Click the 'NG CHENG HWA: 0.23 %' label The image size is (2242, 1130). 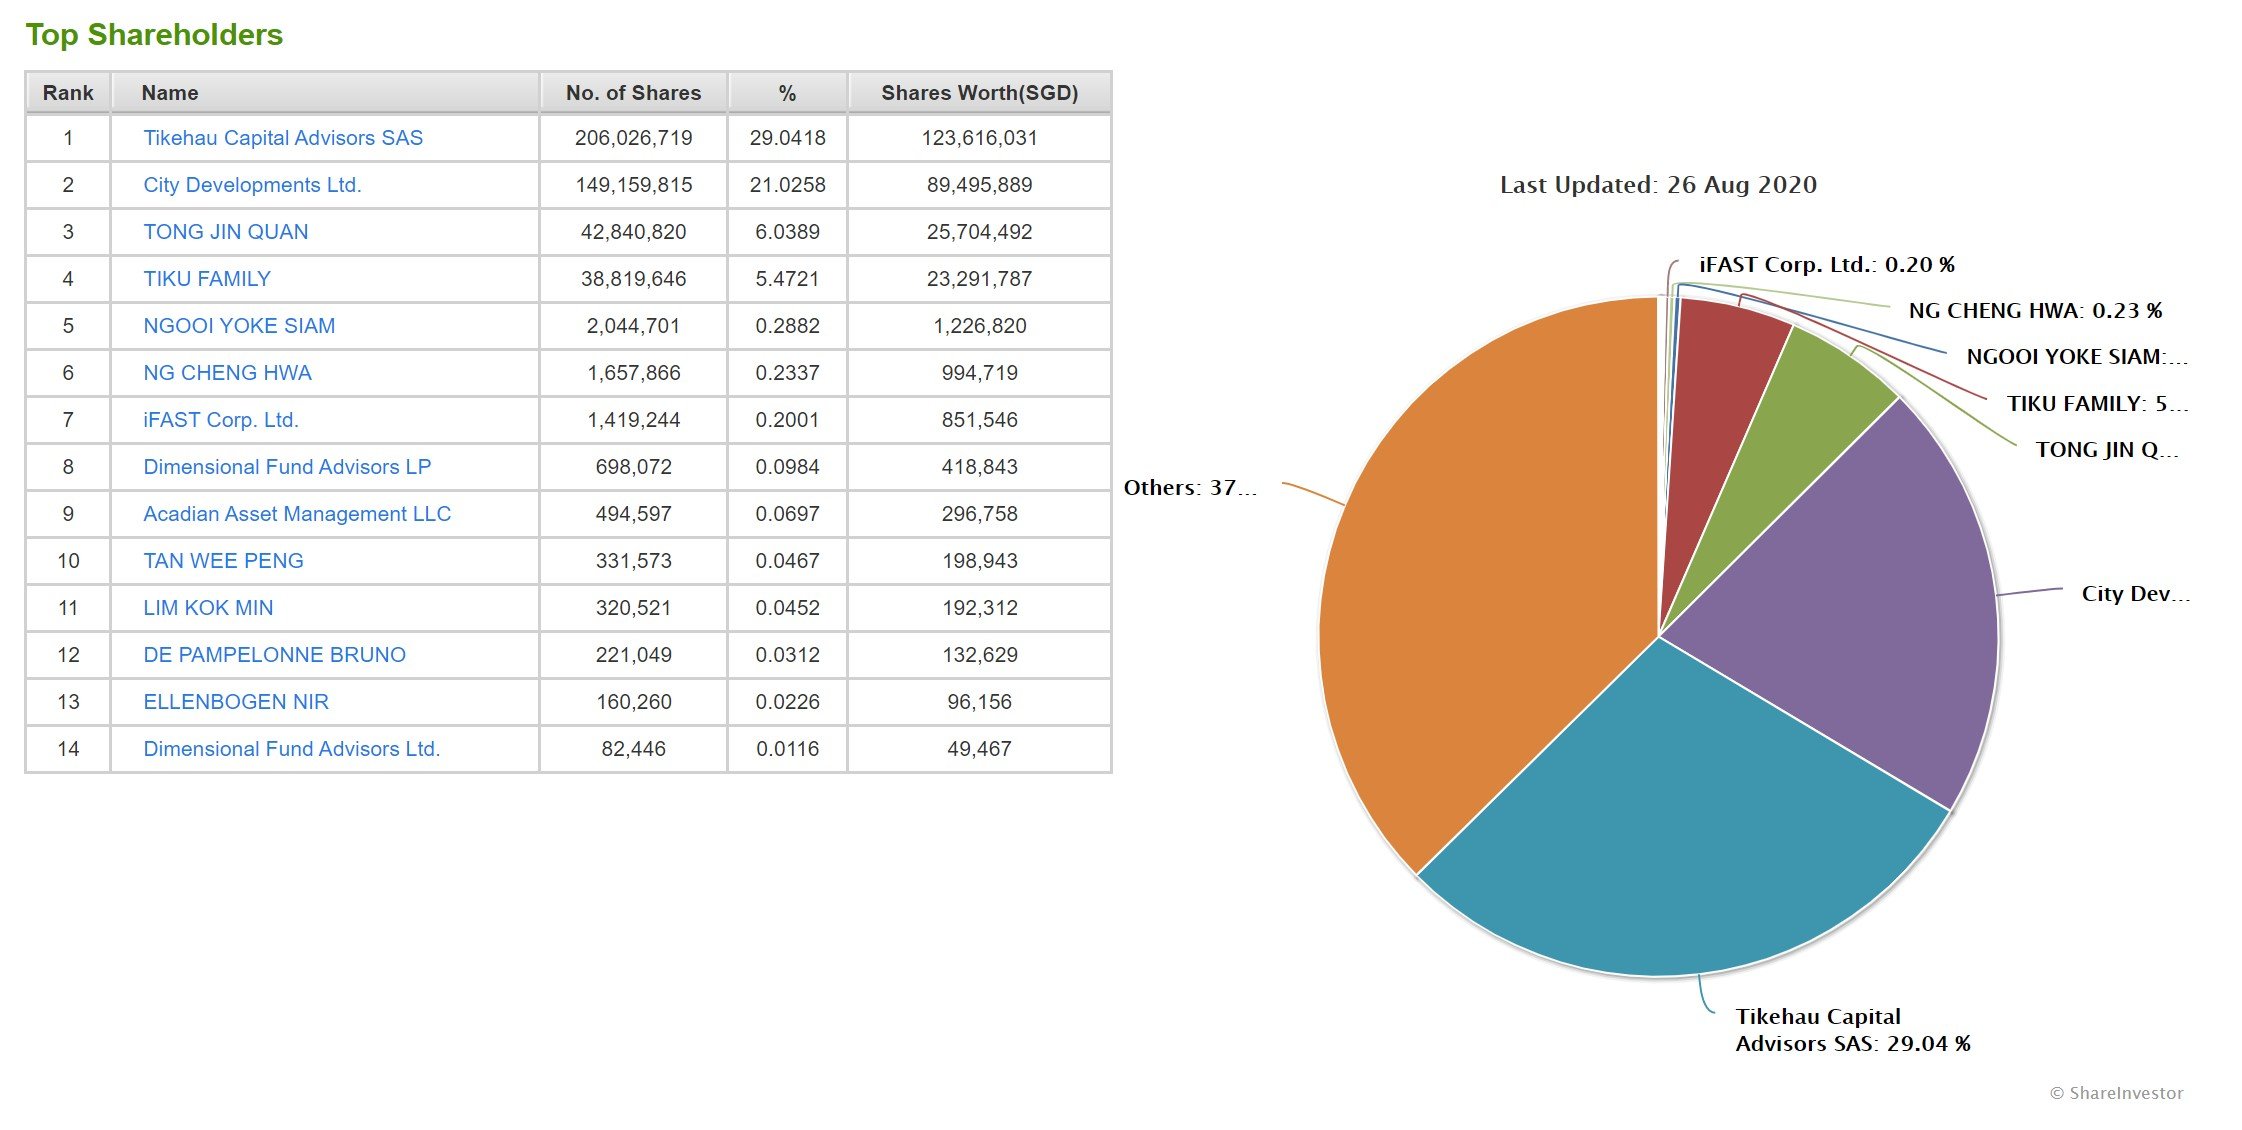click(x=2035, y=311)
